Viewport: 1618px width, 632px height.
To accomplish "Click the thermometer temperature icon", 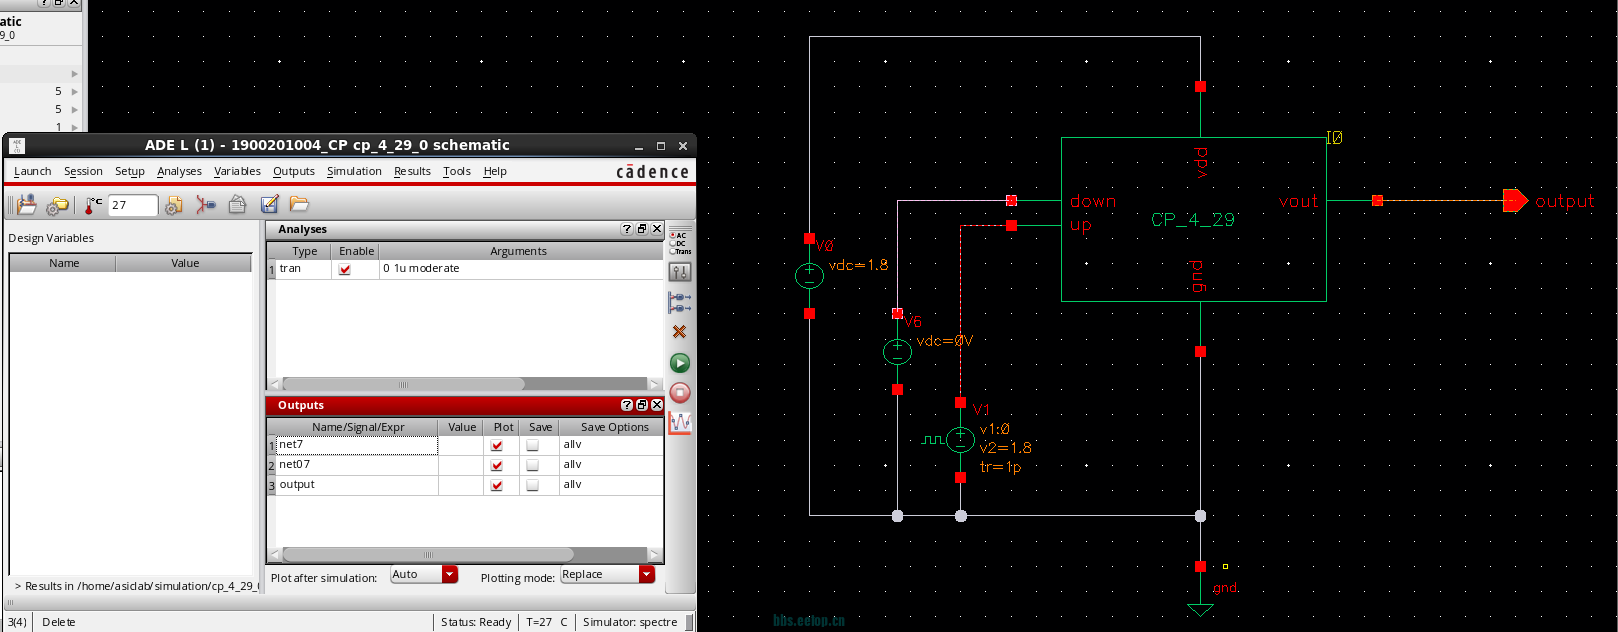I will coord(93,205).
